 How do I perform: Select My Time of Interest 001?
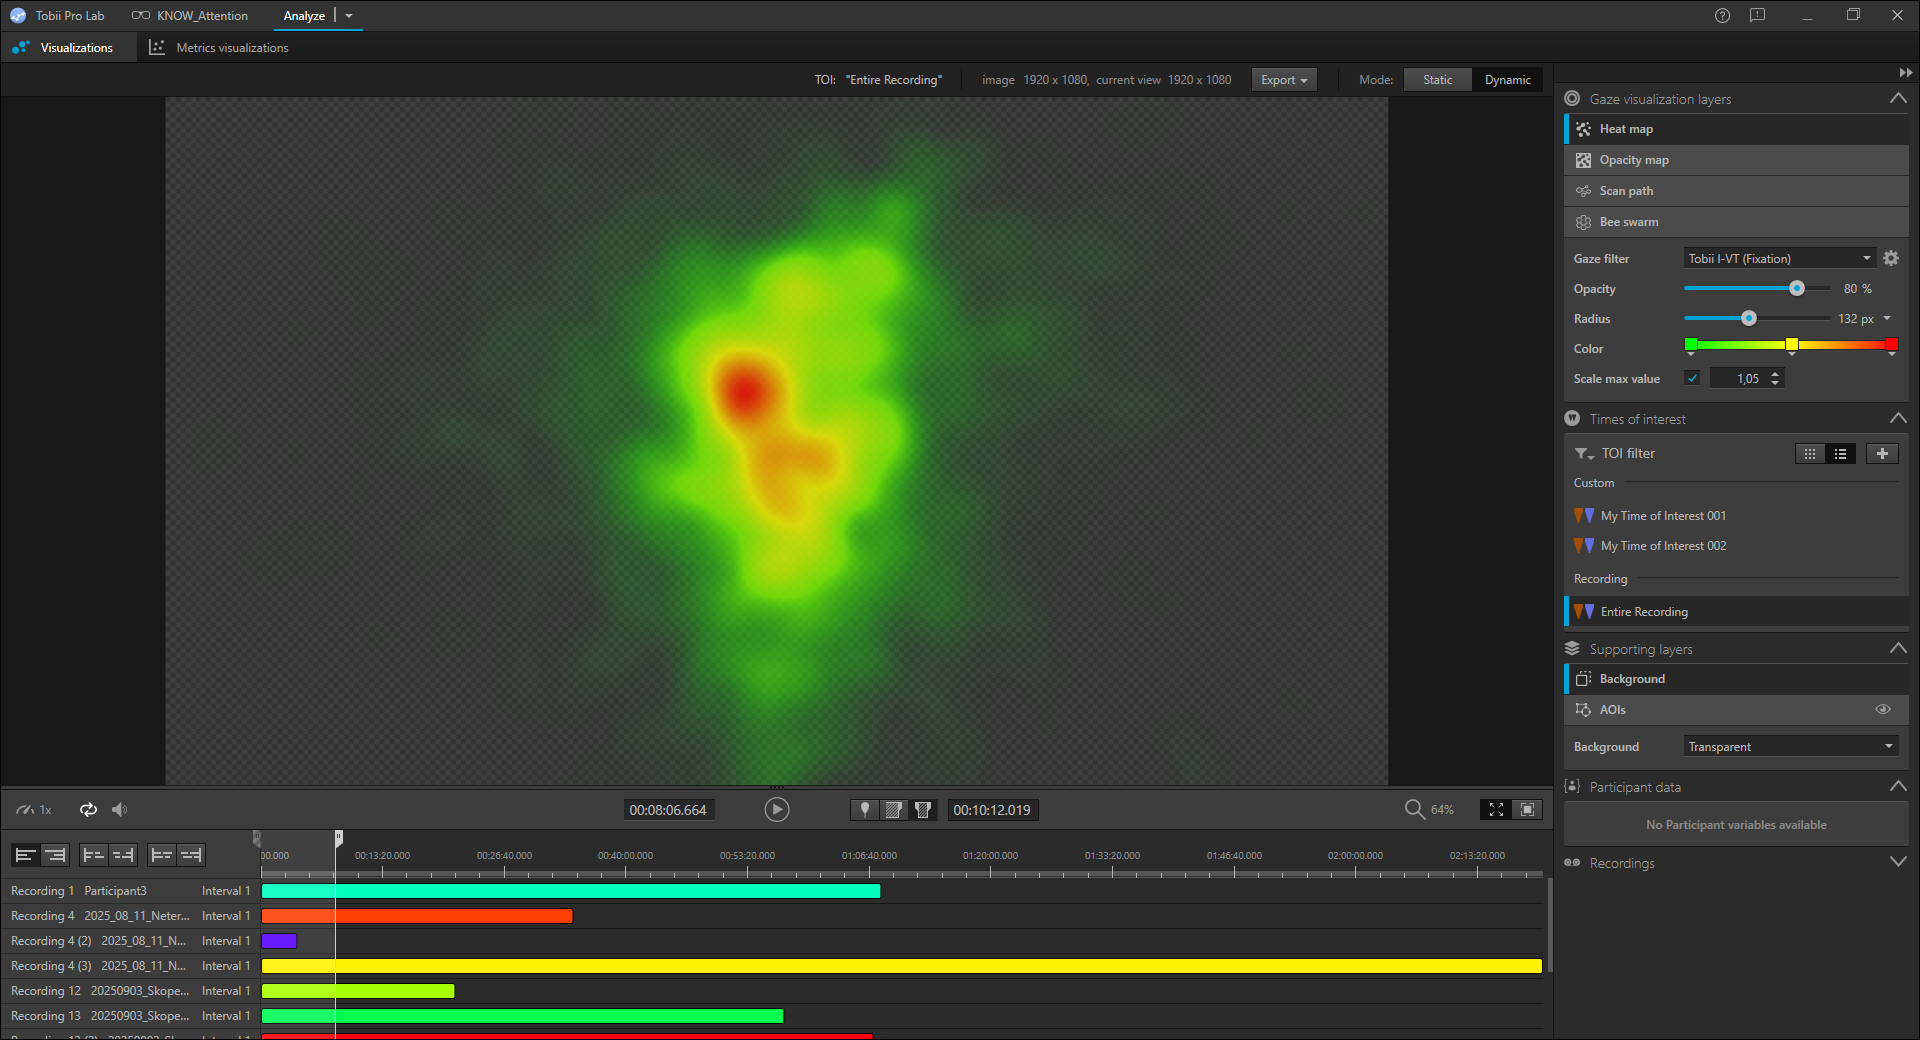pos(1663,516)
